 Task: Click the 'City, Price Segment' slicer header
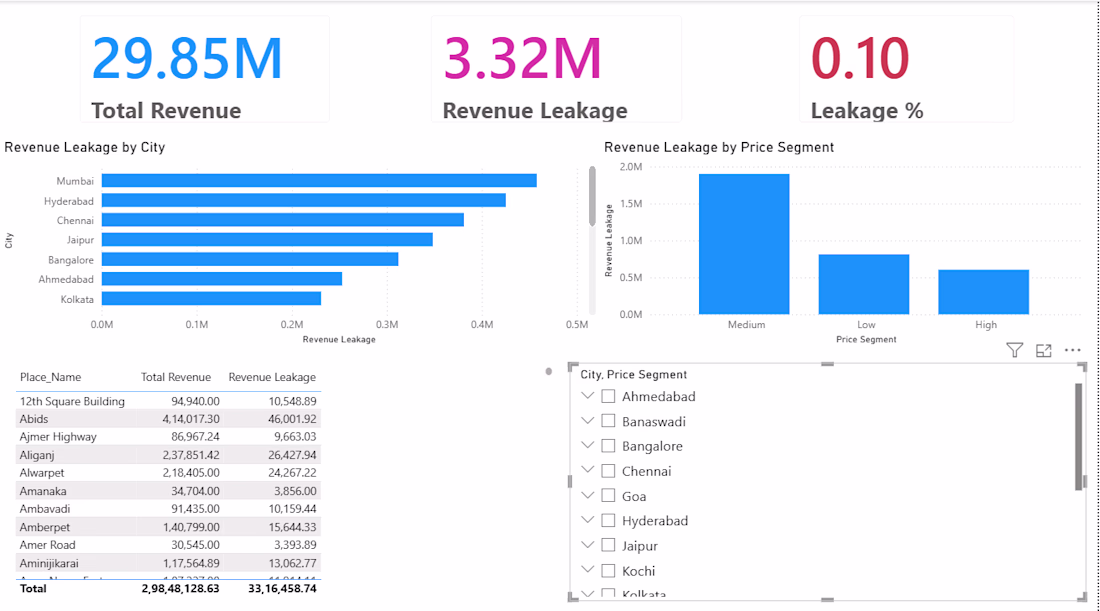pyautogui.click(x=633, y=375)
